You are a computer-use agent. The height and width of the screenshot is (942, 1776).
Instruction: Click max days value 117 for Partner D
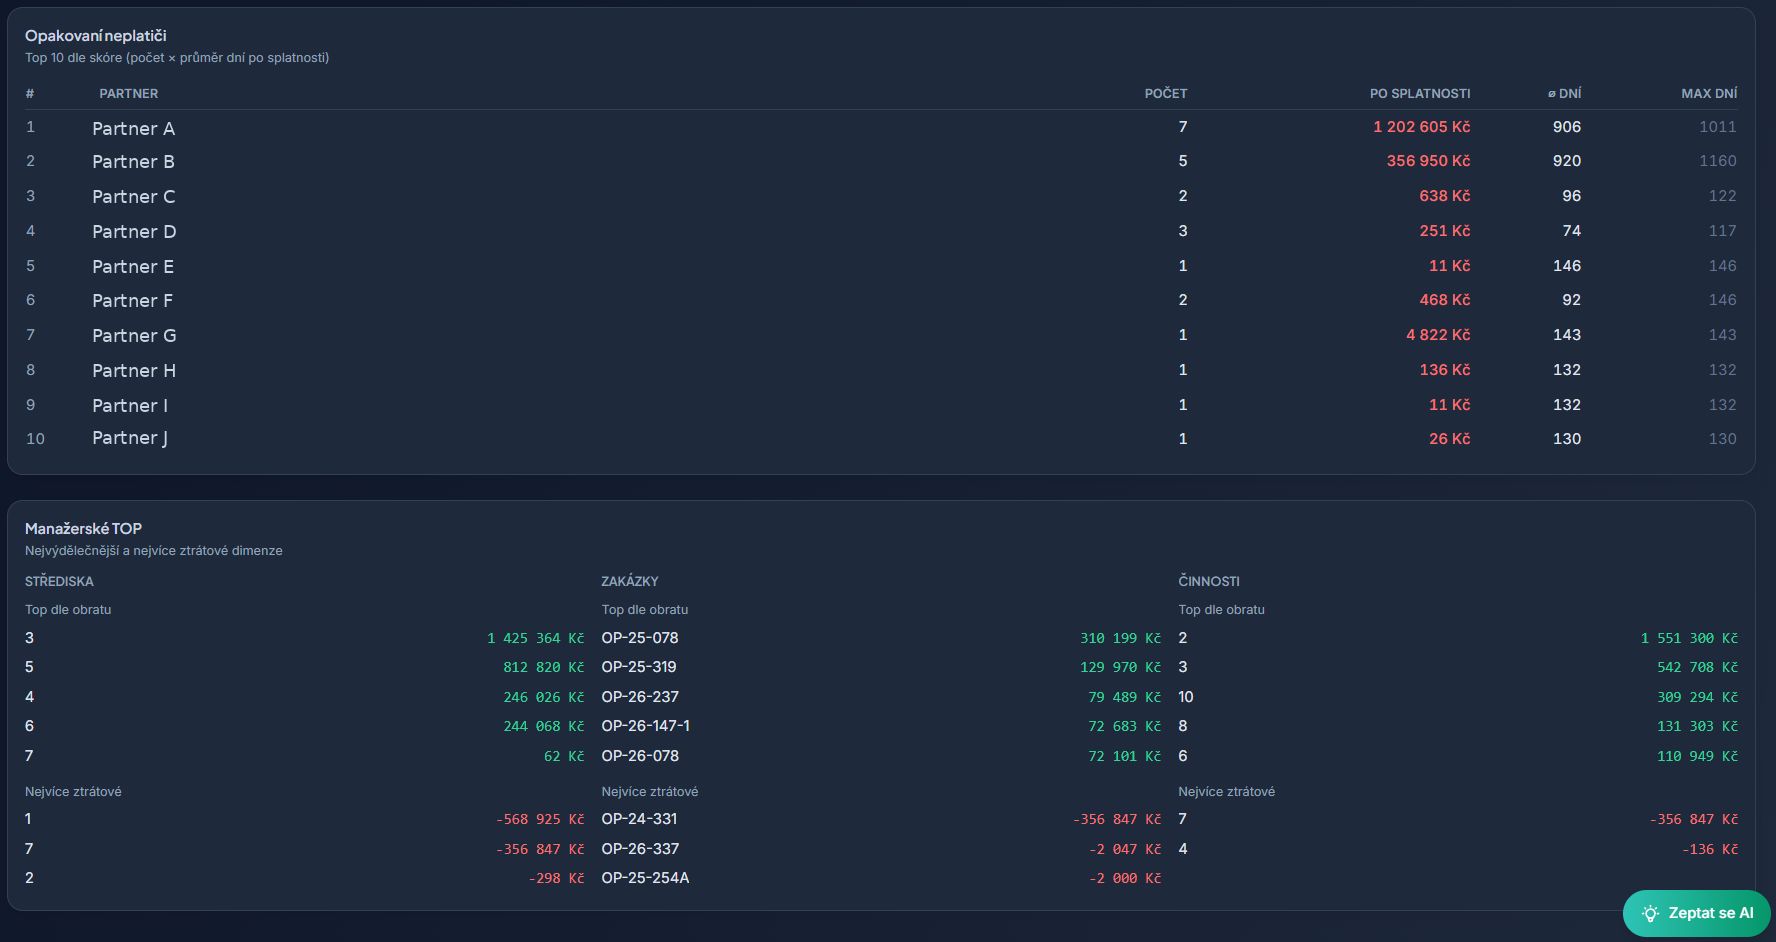pos(1723,231)
